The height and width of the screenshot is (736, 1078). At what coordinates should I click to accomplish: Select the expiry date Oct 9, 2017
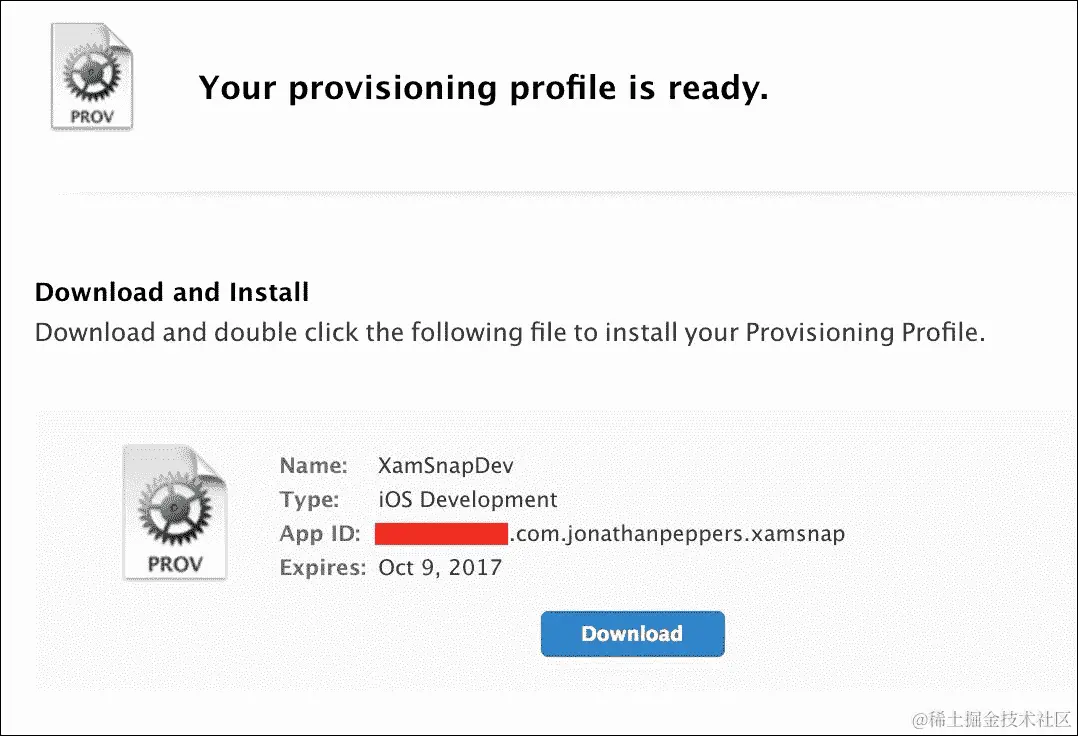point(440,568)
